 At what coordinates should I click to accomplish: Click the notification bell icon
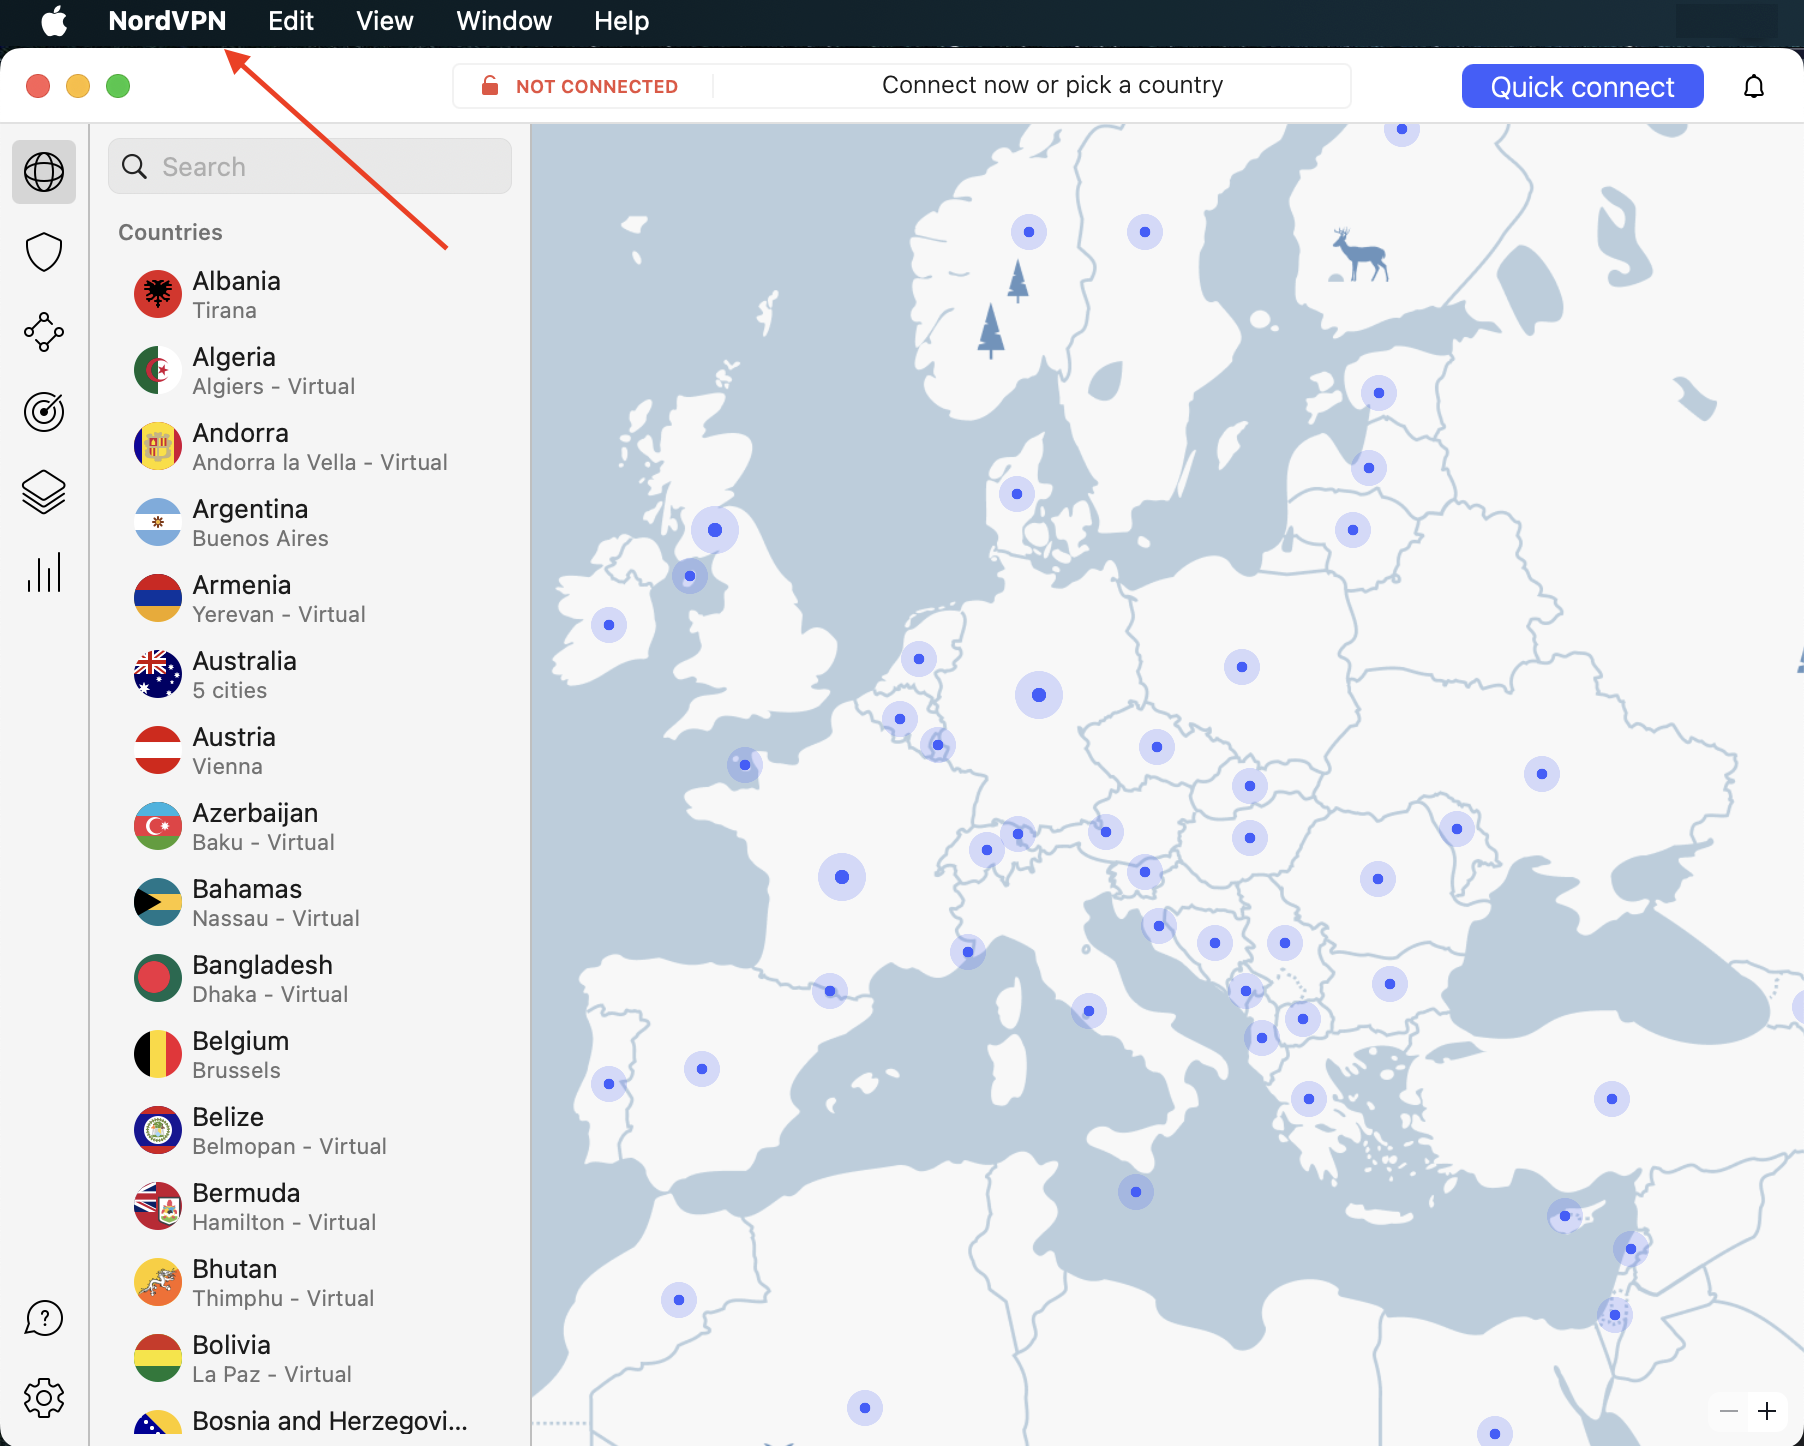coord(1753,86)
